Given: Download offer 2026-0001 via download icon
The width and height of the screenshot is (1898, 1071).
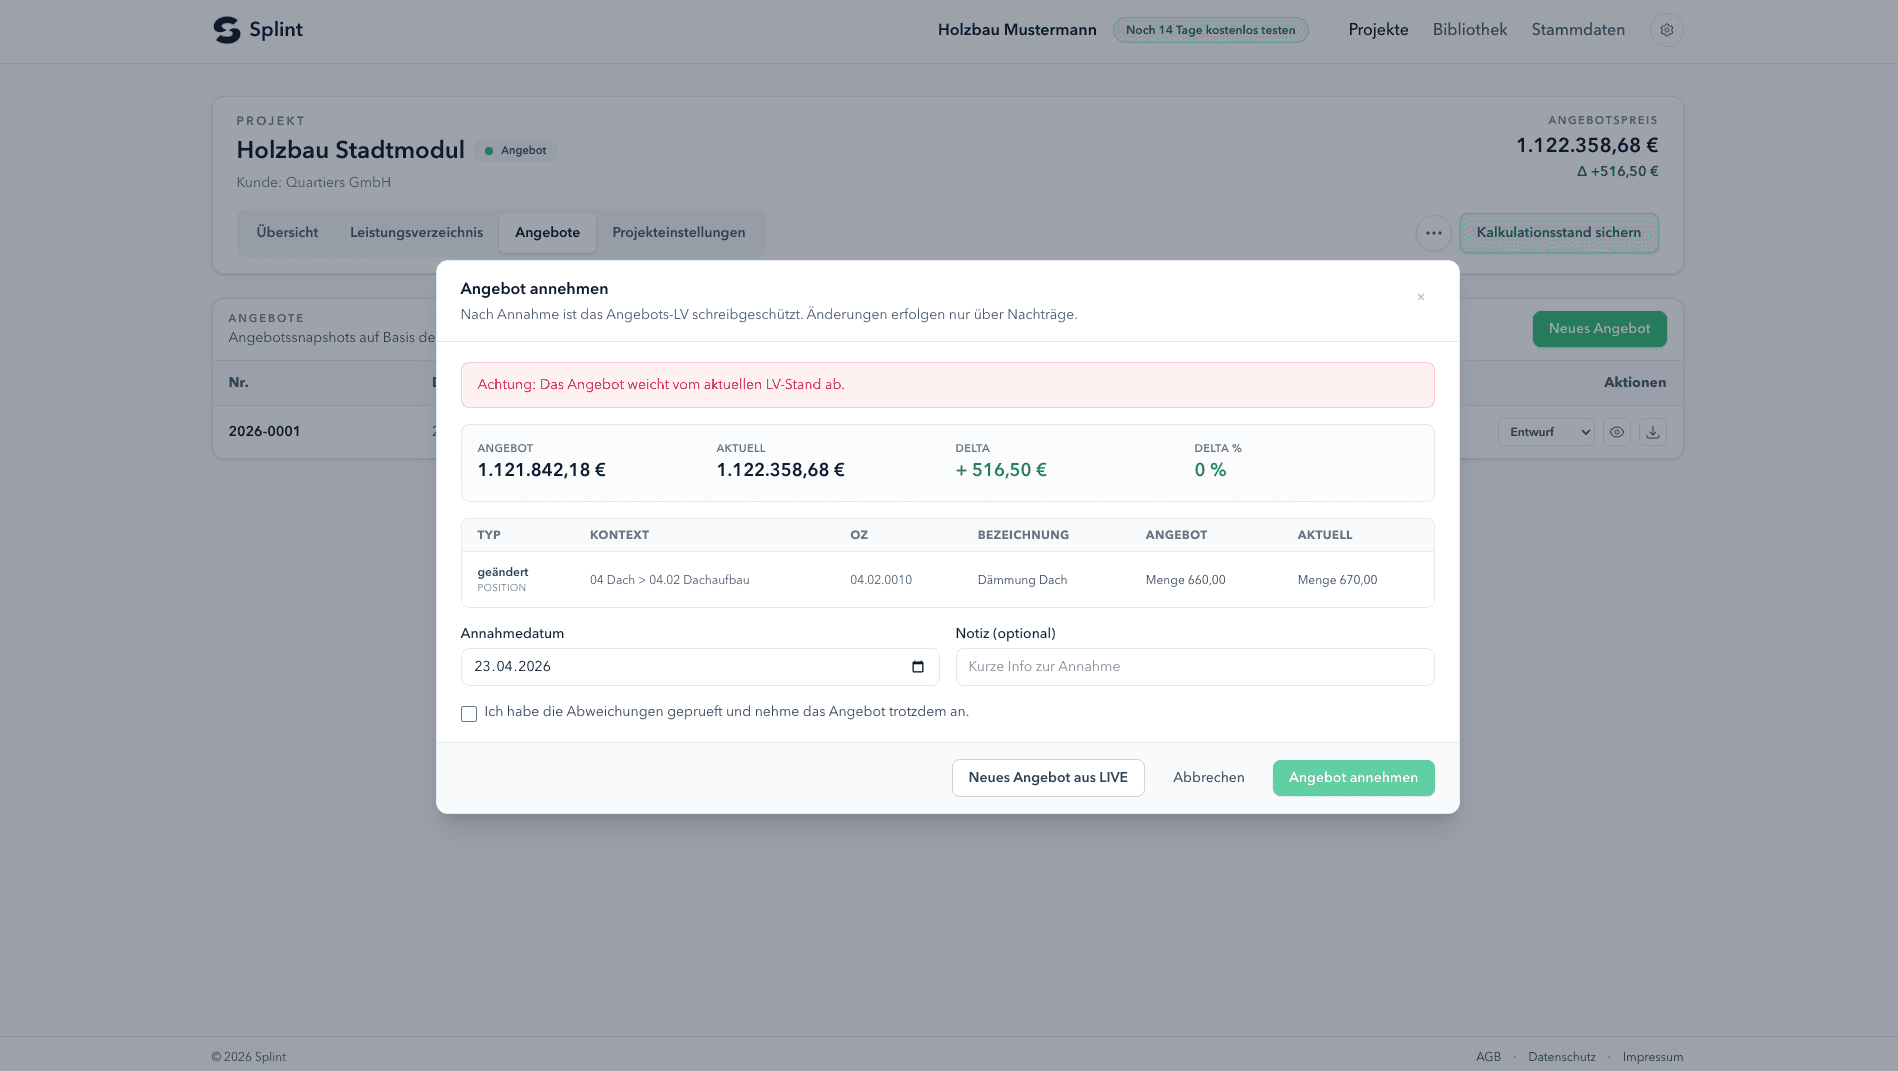Looking at the screenshot, I should click(1652, 432).
